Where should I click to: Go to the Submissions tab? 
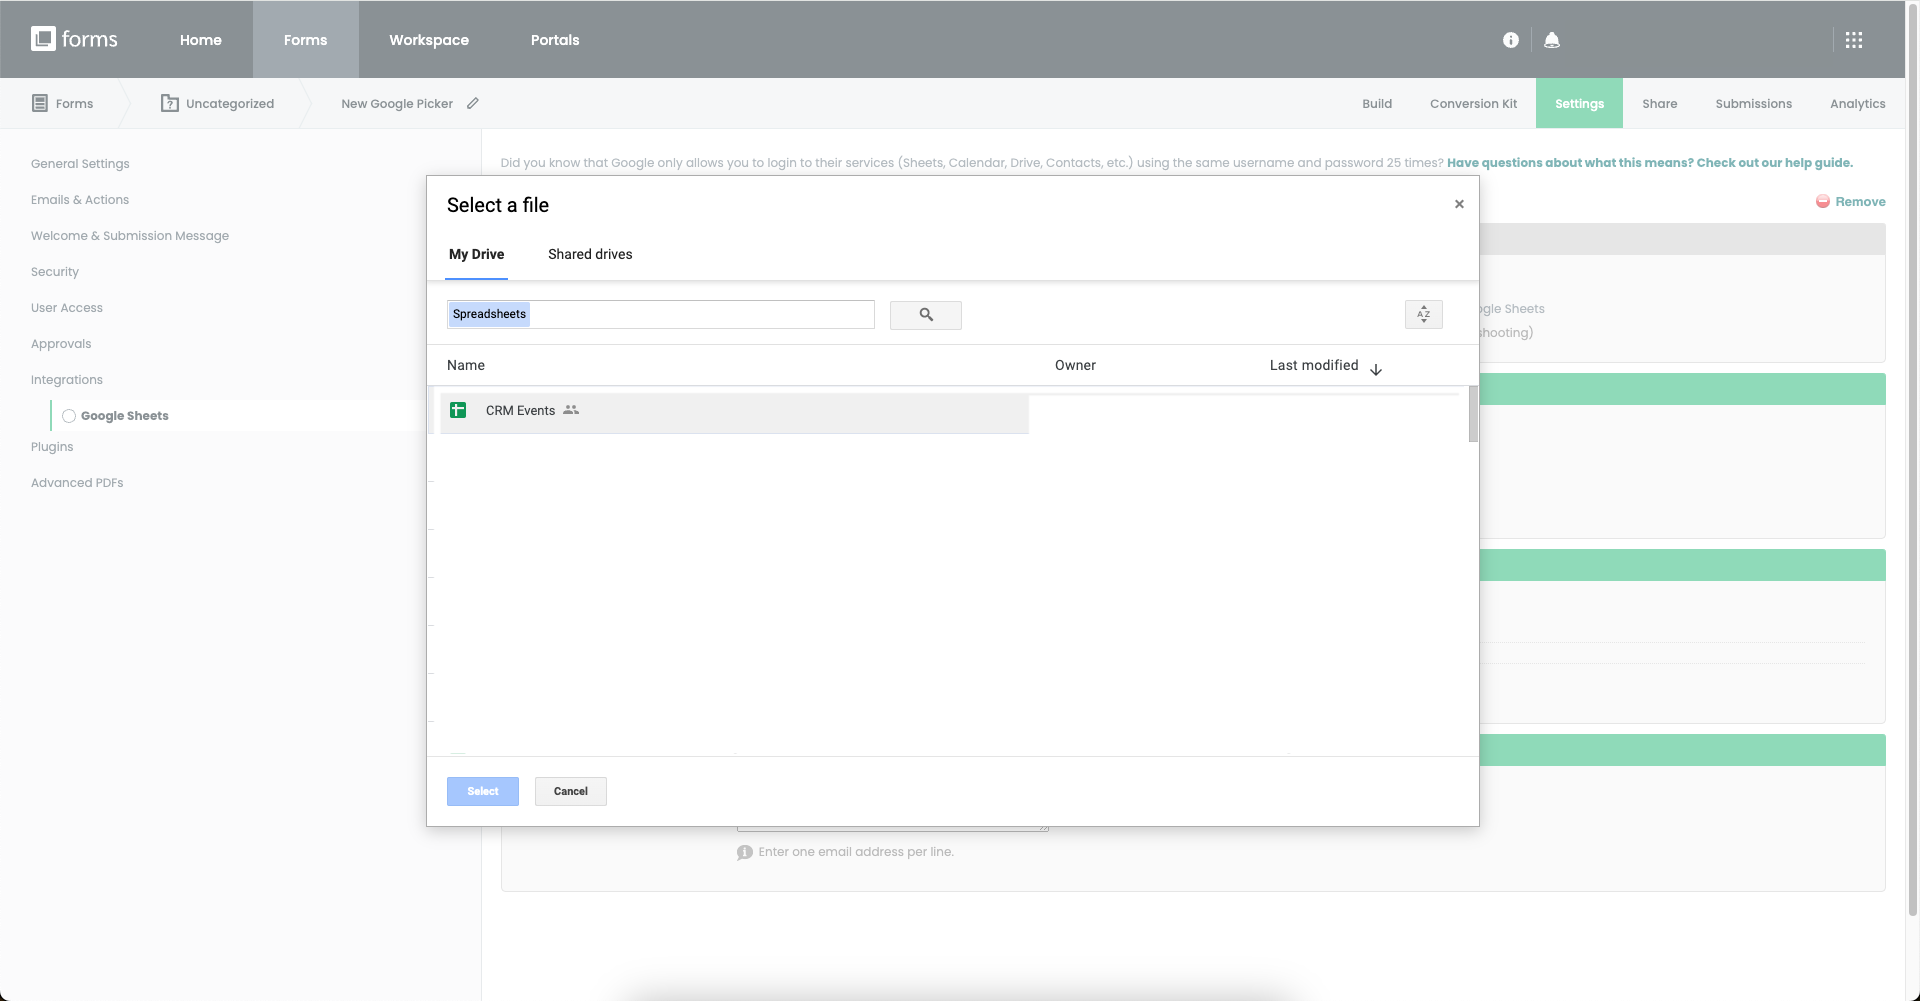tap(1753, 103)
